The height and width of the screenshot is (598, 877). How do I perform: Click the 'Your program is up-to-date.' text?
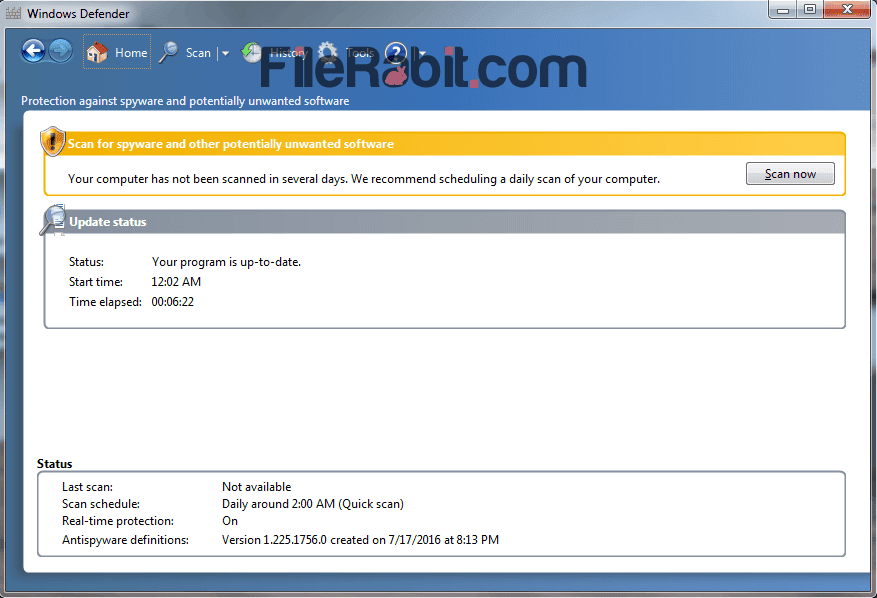click(226, 262)
